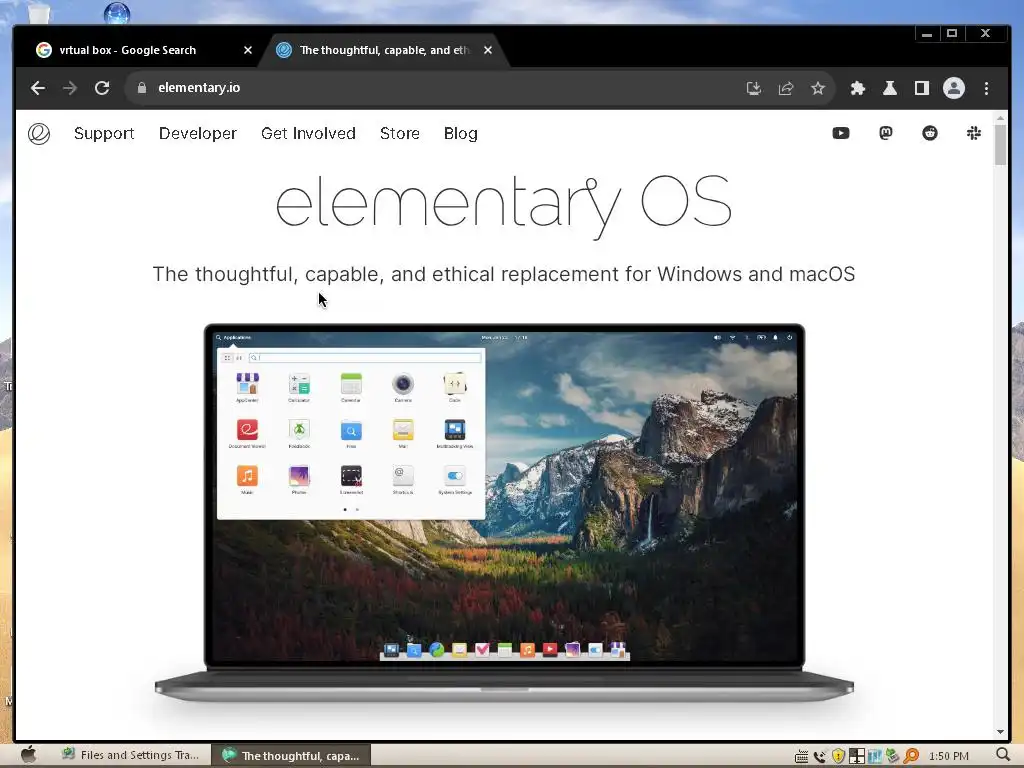Toggle the browser side panel
1024x768 pixels.
pyautogui.click(x=921, y=88)
